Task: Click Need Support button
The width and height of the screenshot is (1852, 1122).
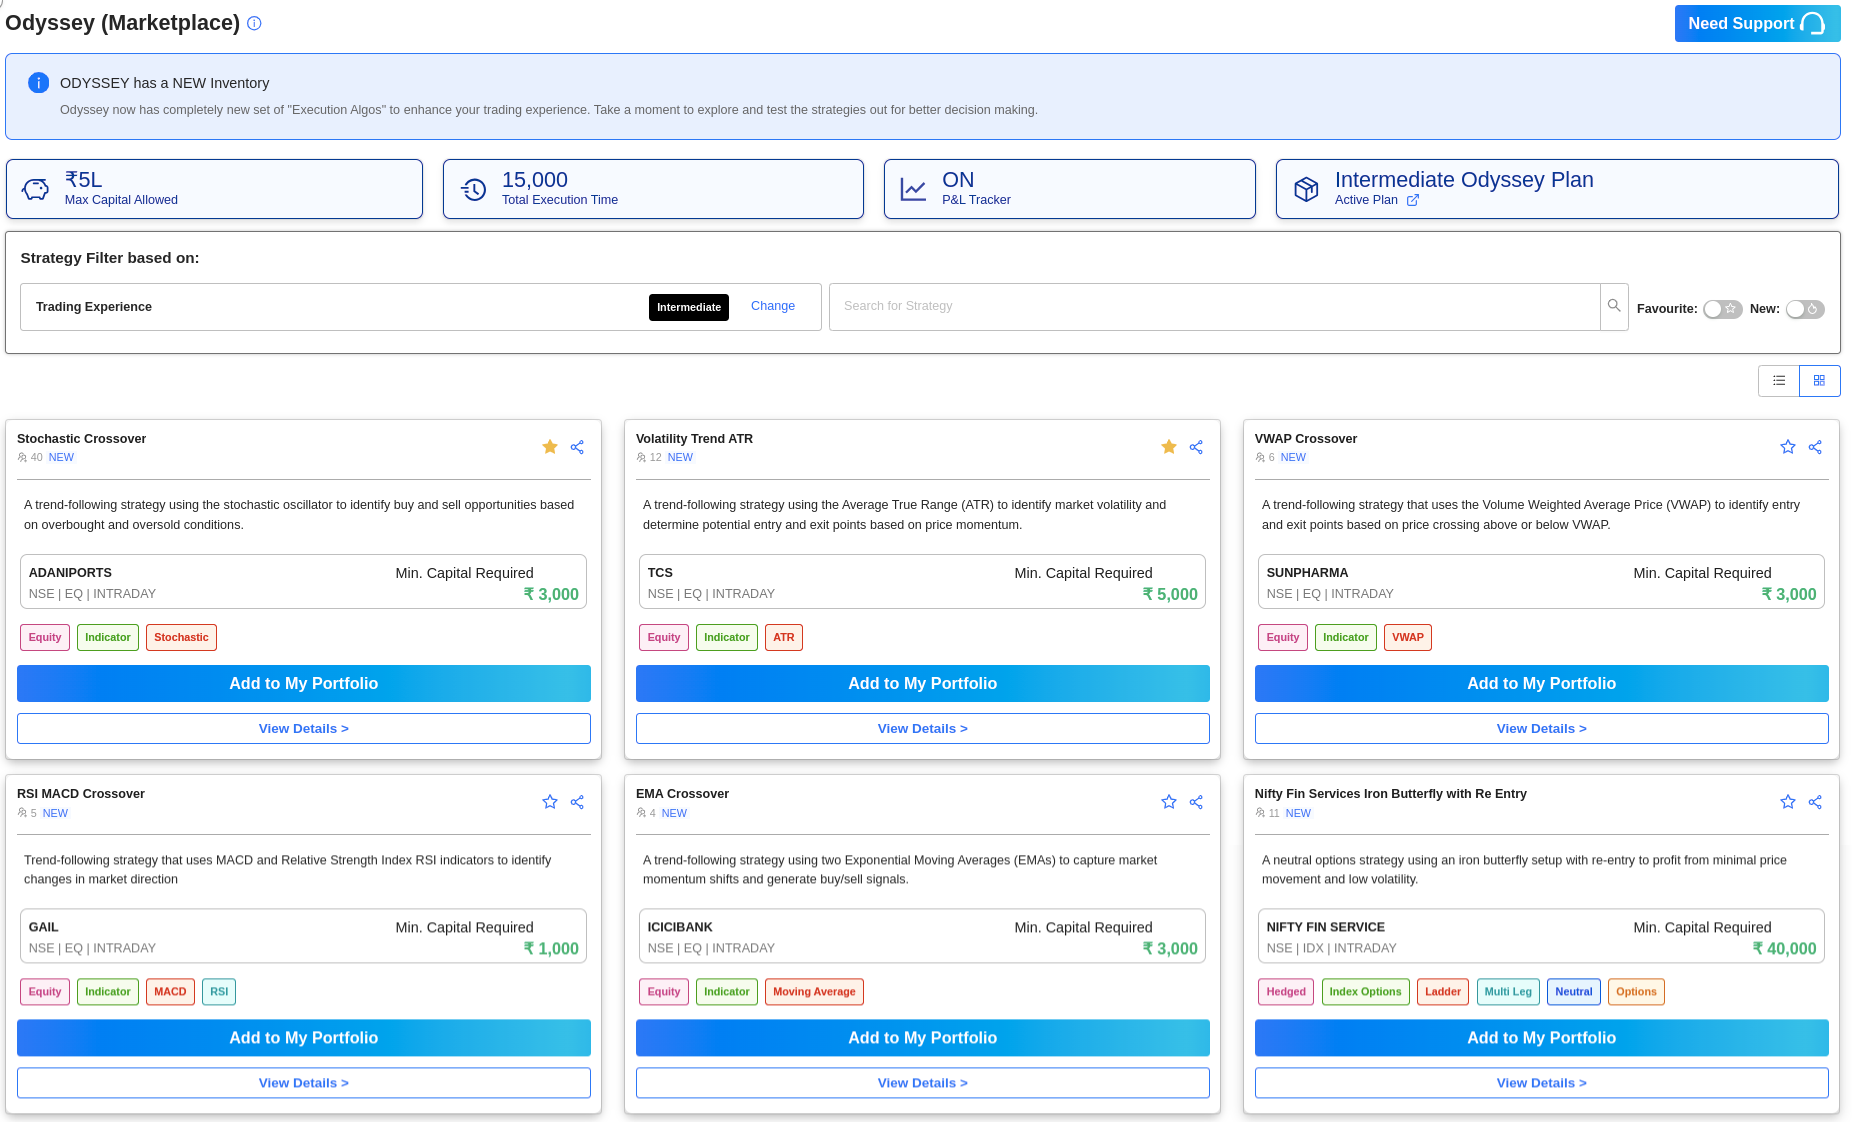Action: click(1757, 23)
